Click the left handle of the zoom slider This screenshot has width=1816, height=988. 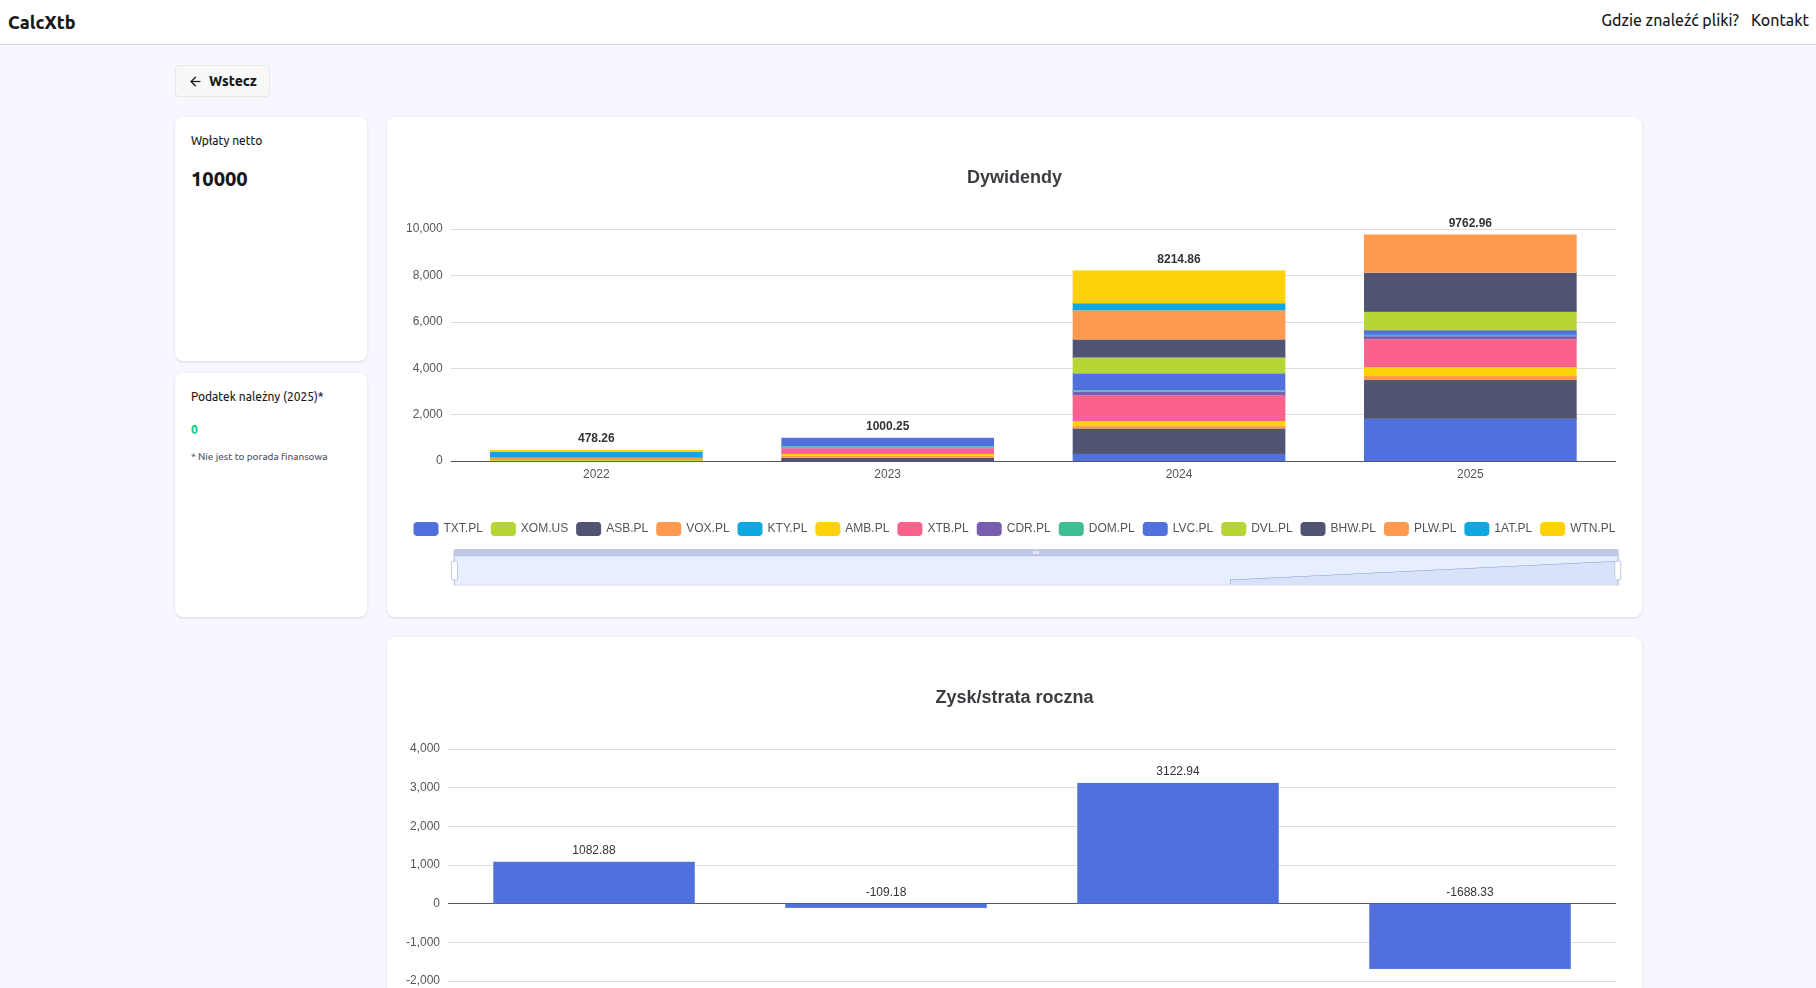(x=455, y=571)
